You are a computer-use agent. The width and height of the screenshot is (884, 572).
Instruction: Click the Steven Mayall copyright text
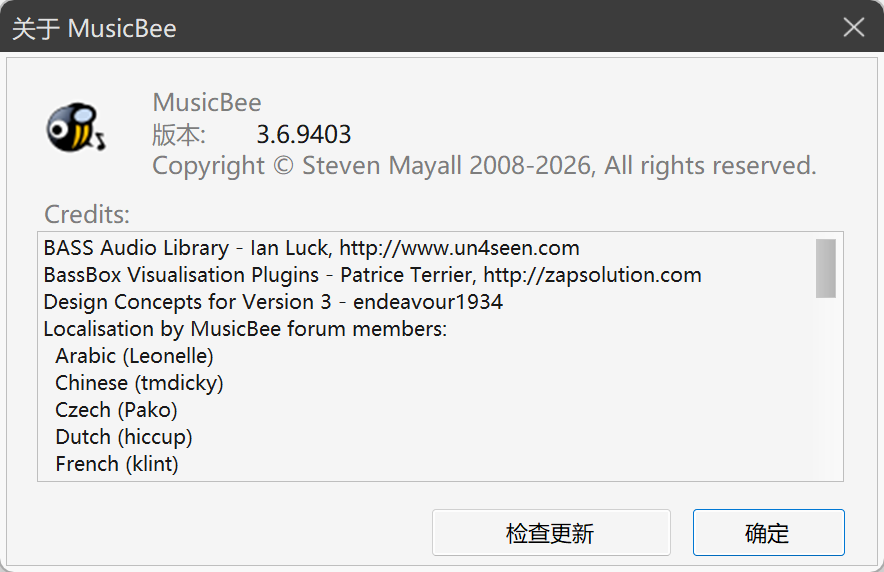coord(484,166)
